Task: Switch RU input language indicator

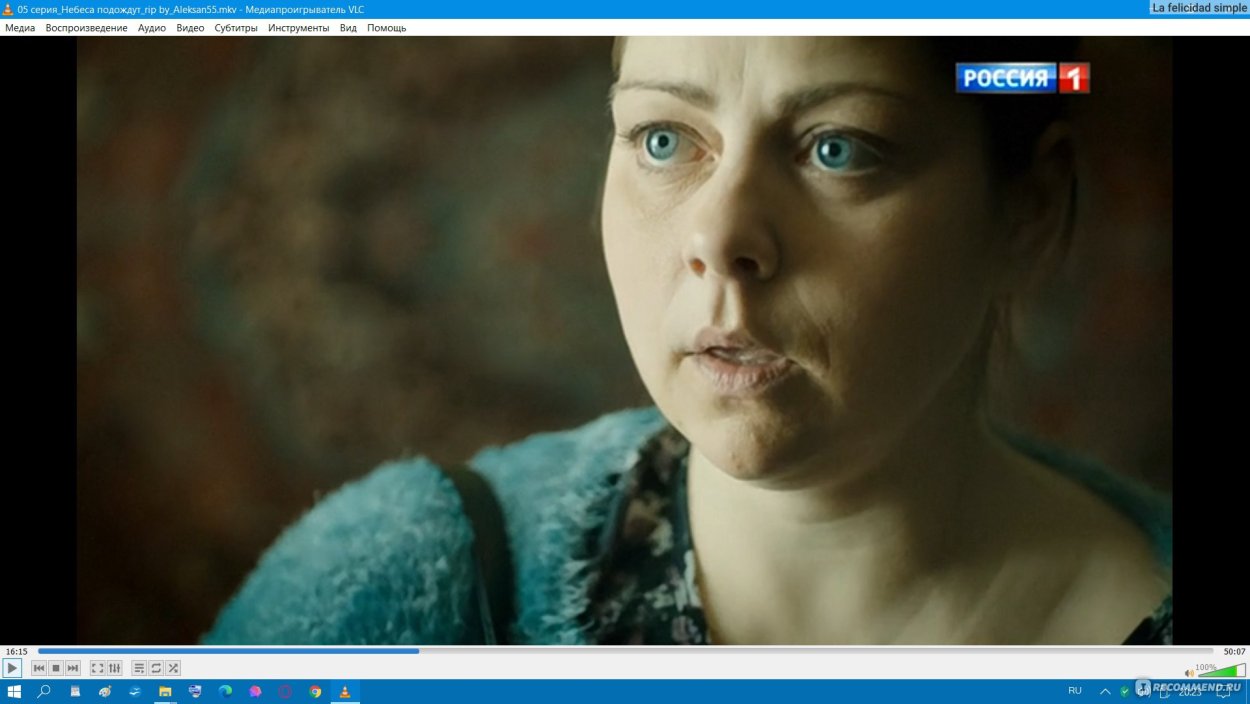Action: tap(1075, 691)
